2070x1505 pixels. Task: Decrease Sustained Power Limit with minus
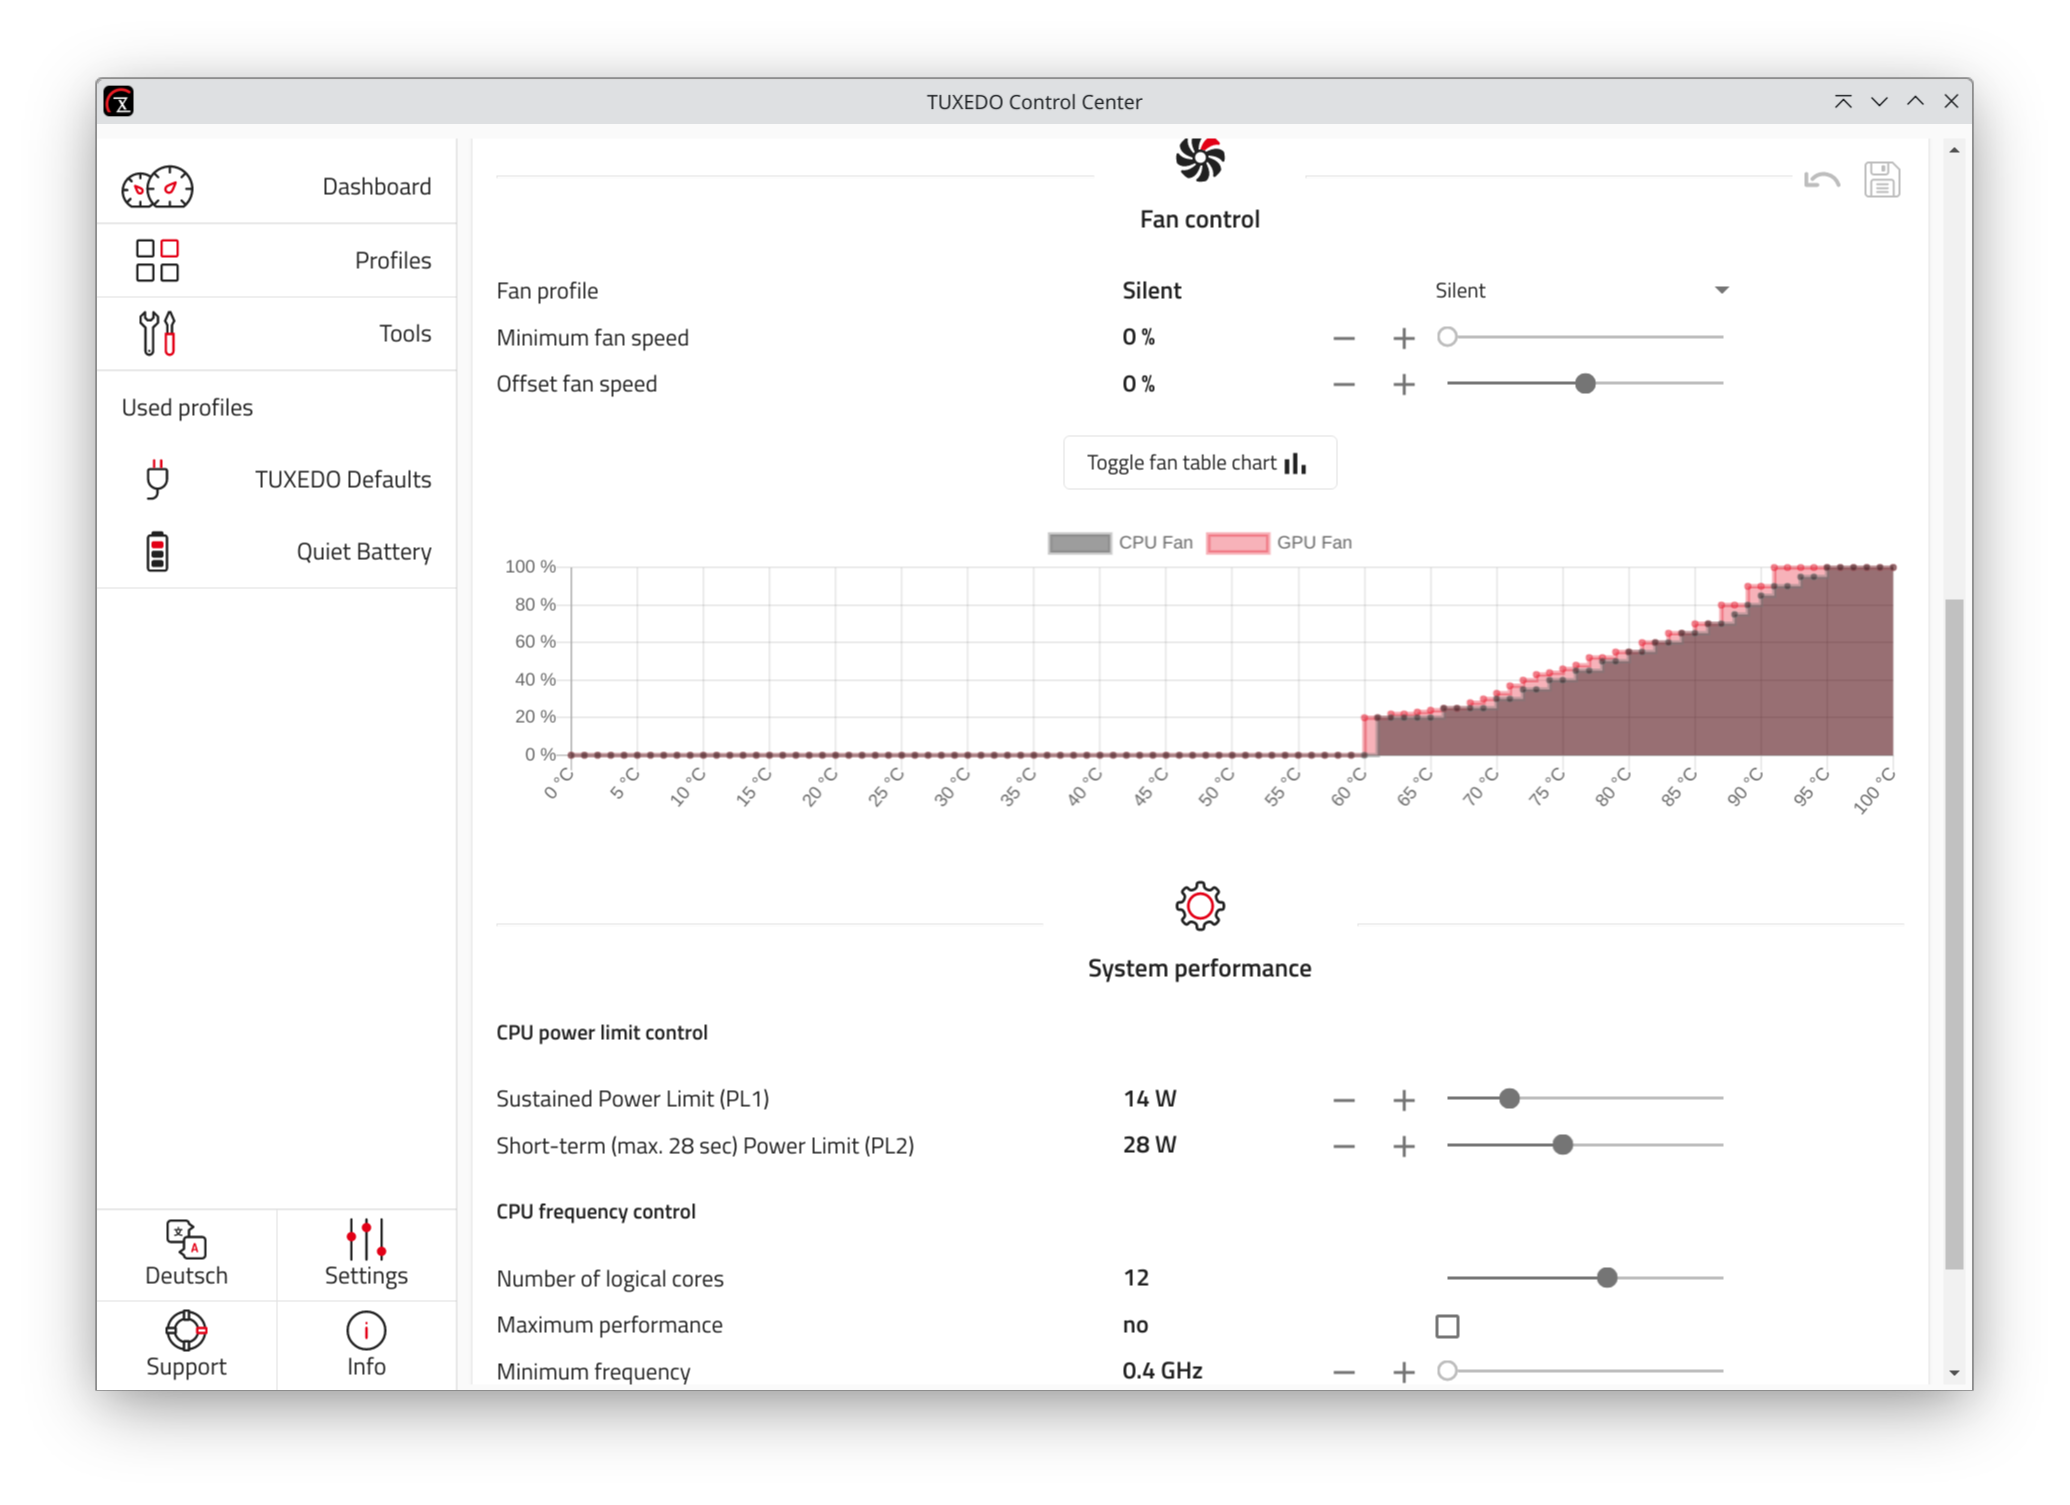1343,1100
